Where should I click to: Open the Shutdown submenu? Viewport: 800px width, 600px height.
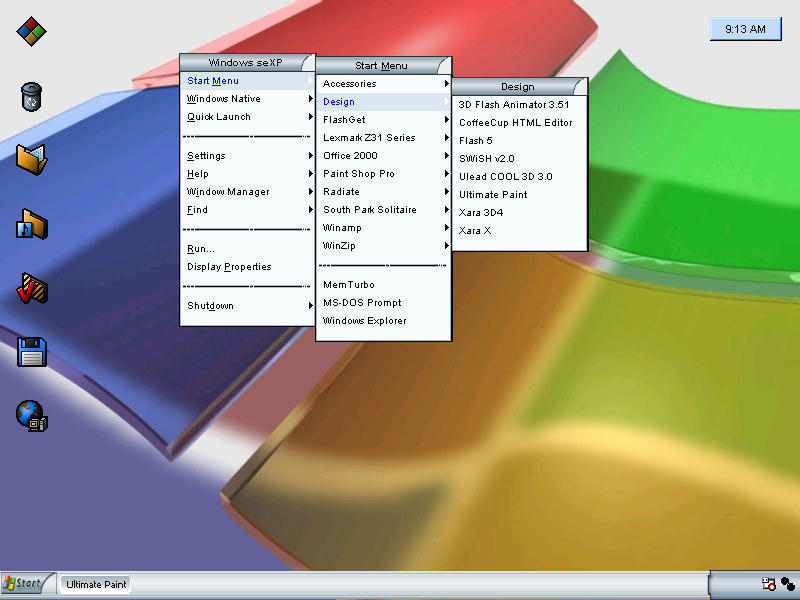247,306
